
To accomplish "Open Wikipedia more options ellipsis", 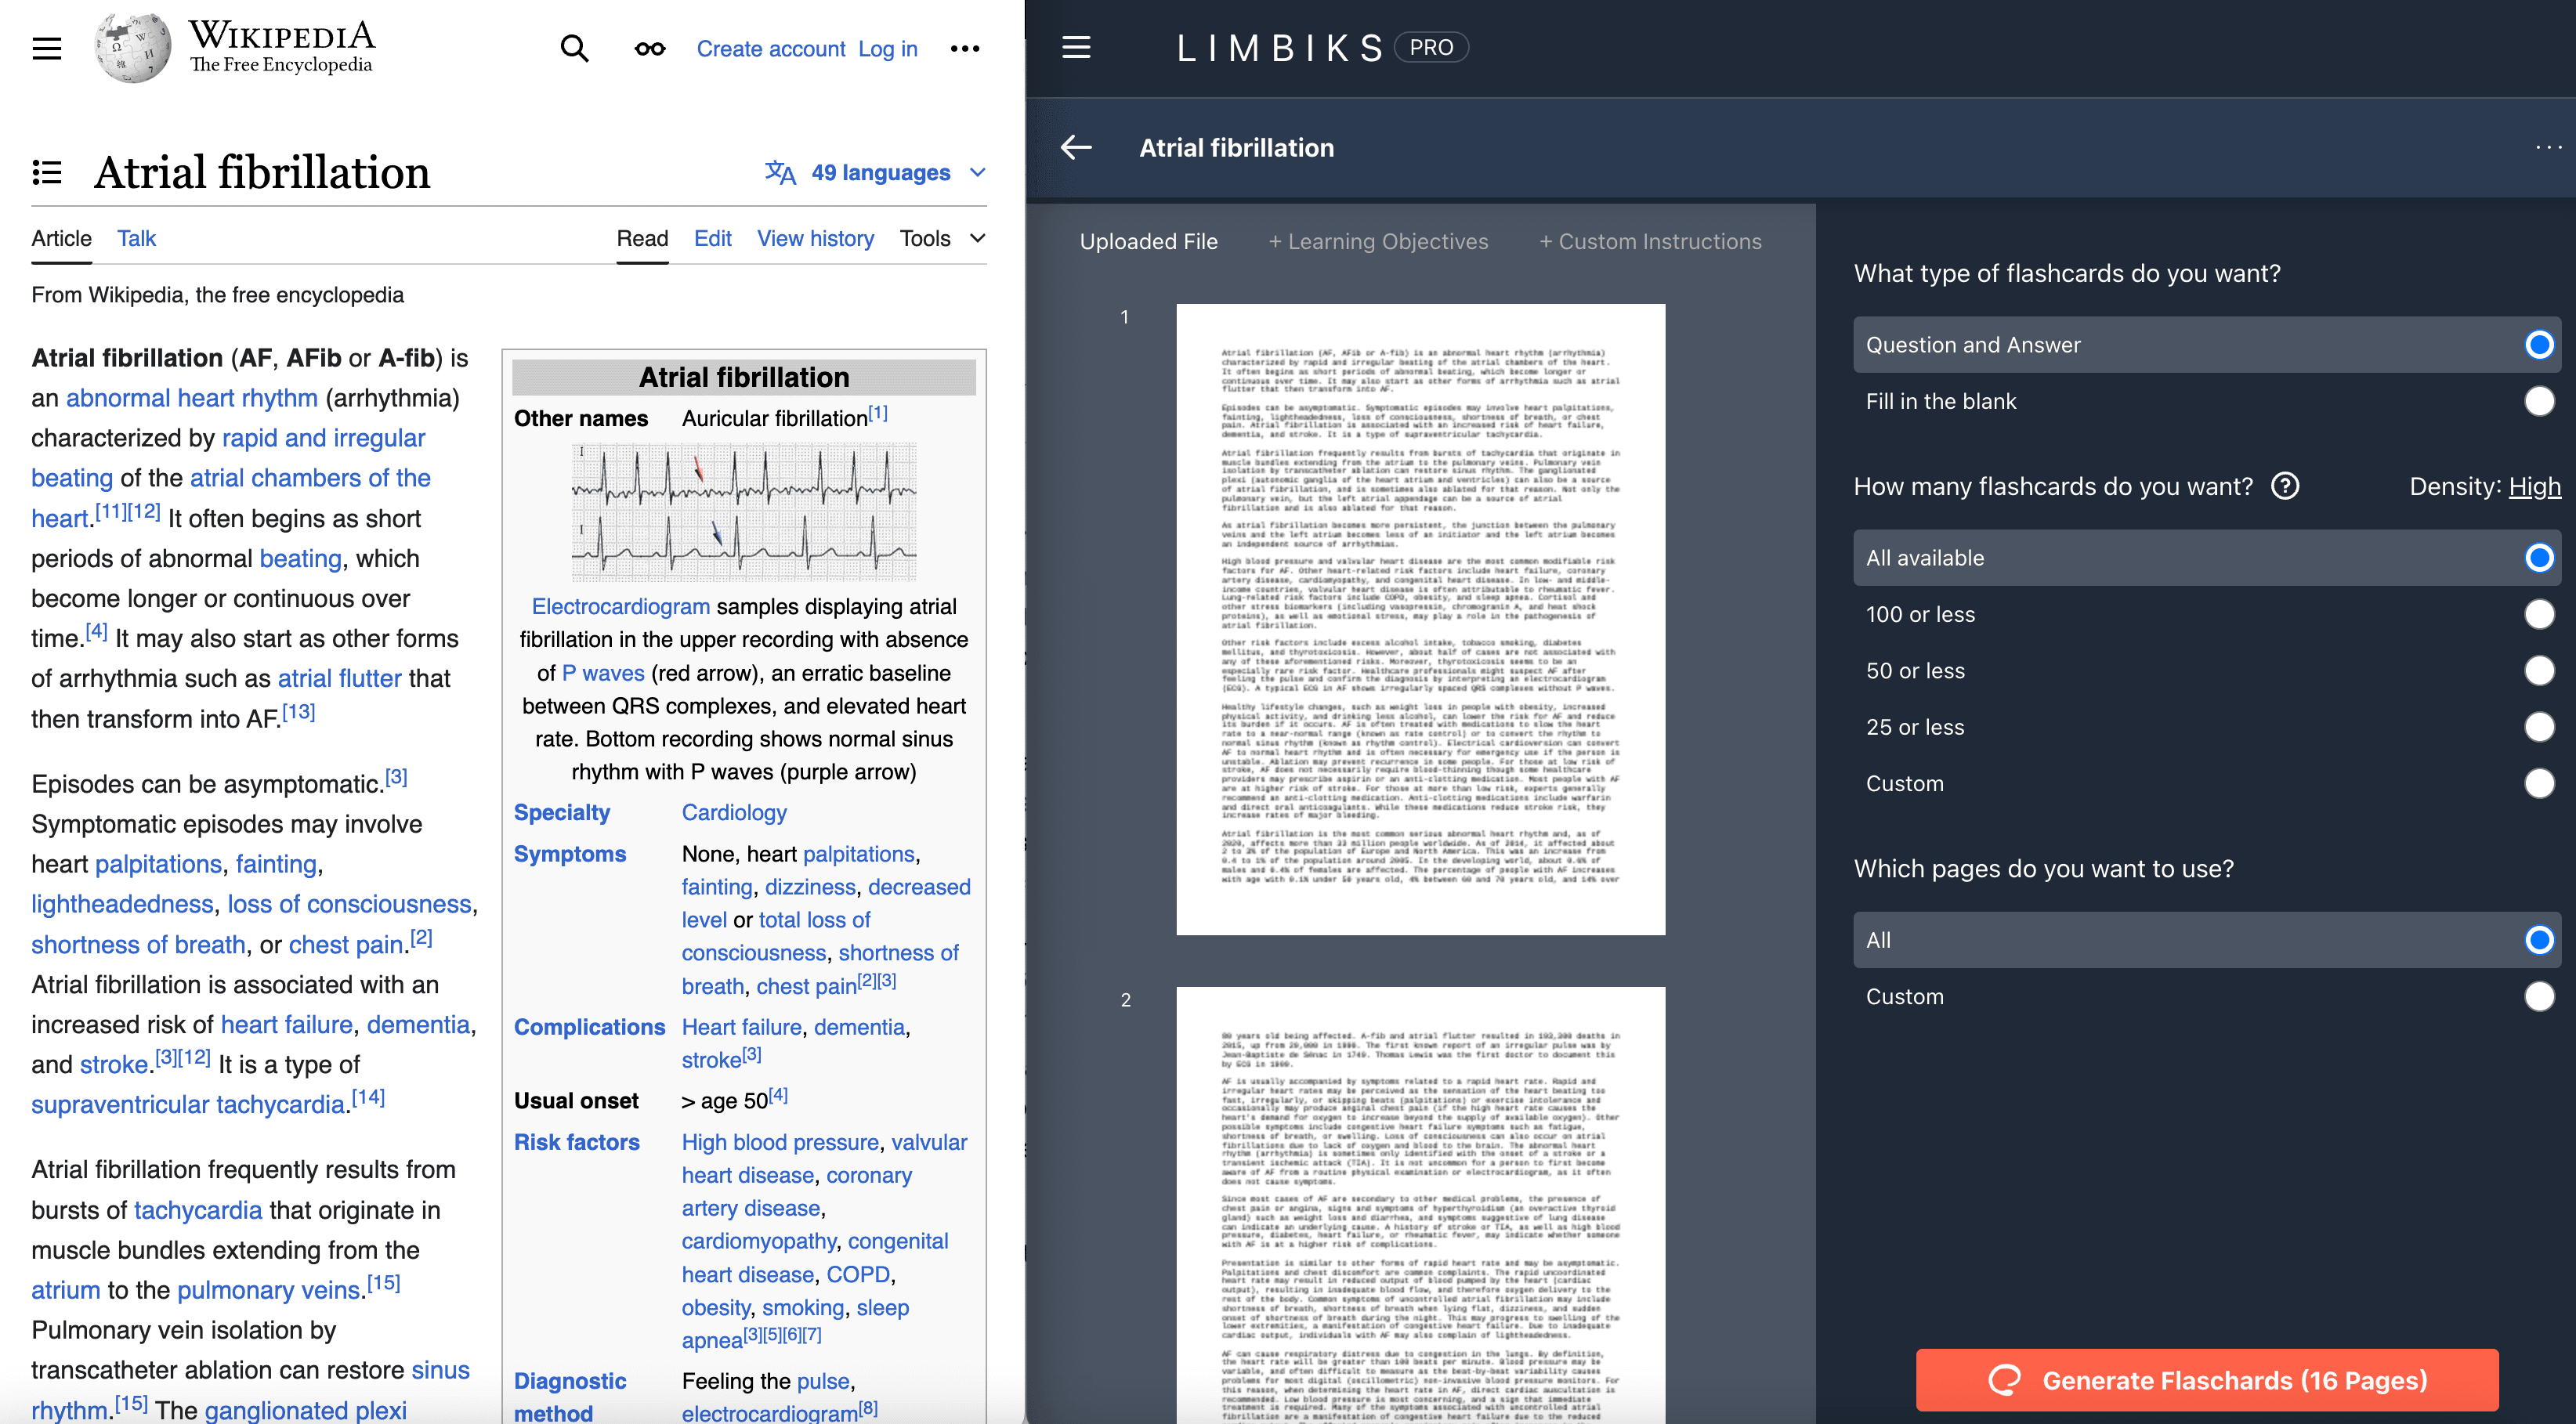I will [964, 48].
